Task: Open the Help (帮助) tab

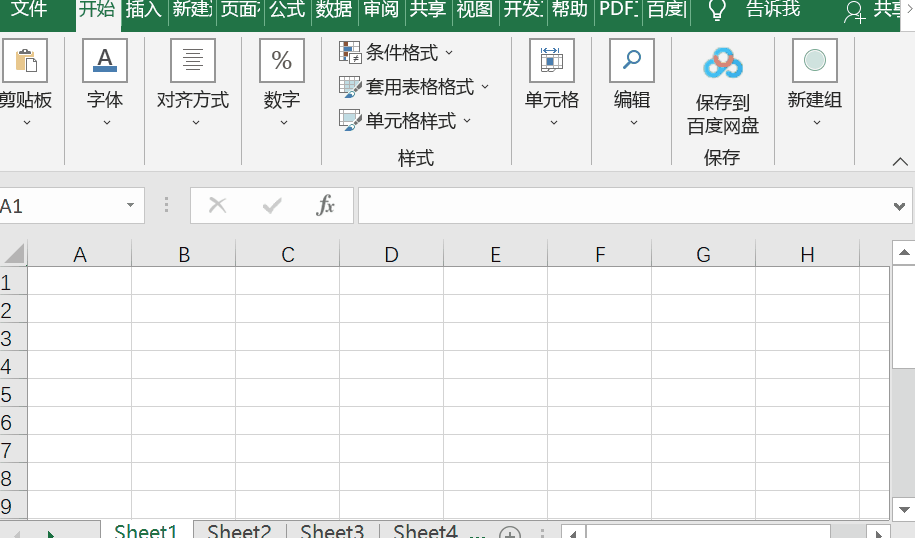Action: coord(570,9)
